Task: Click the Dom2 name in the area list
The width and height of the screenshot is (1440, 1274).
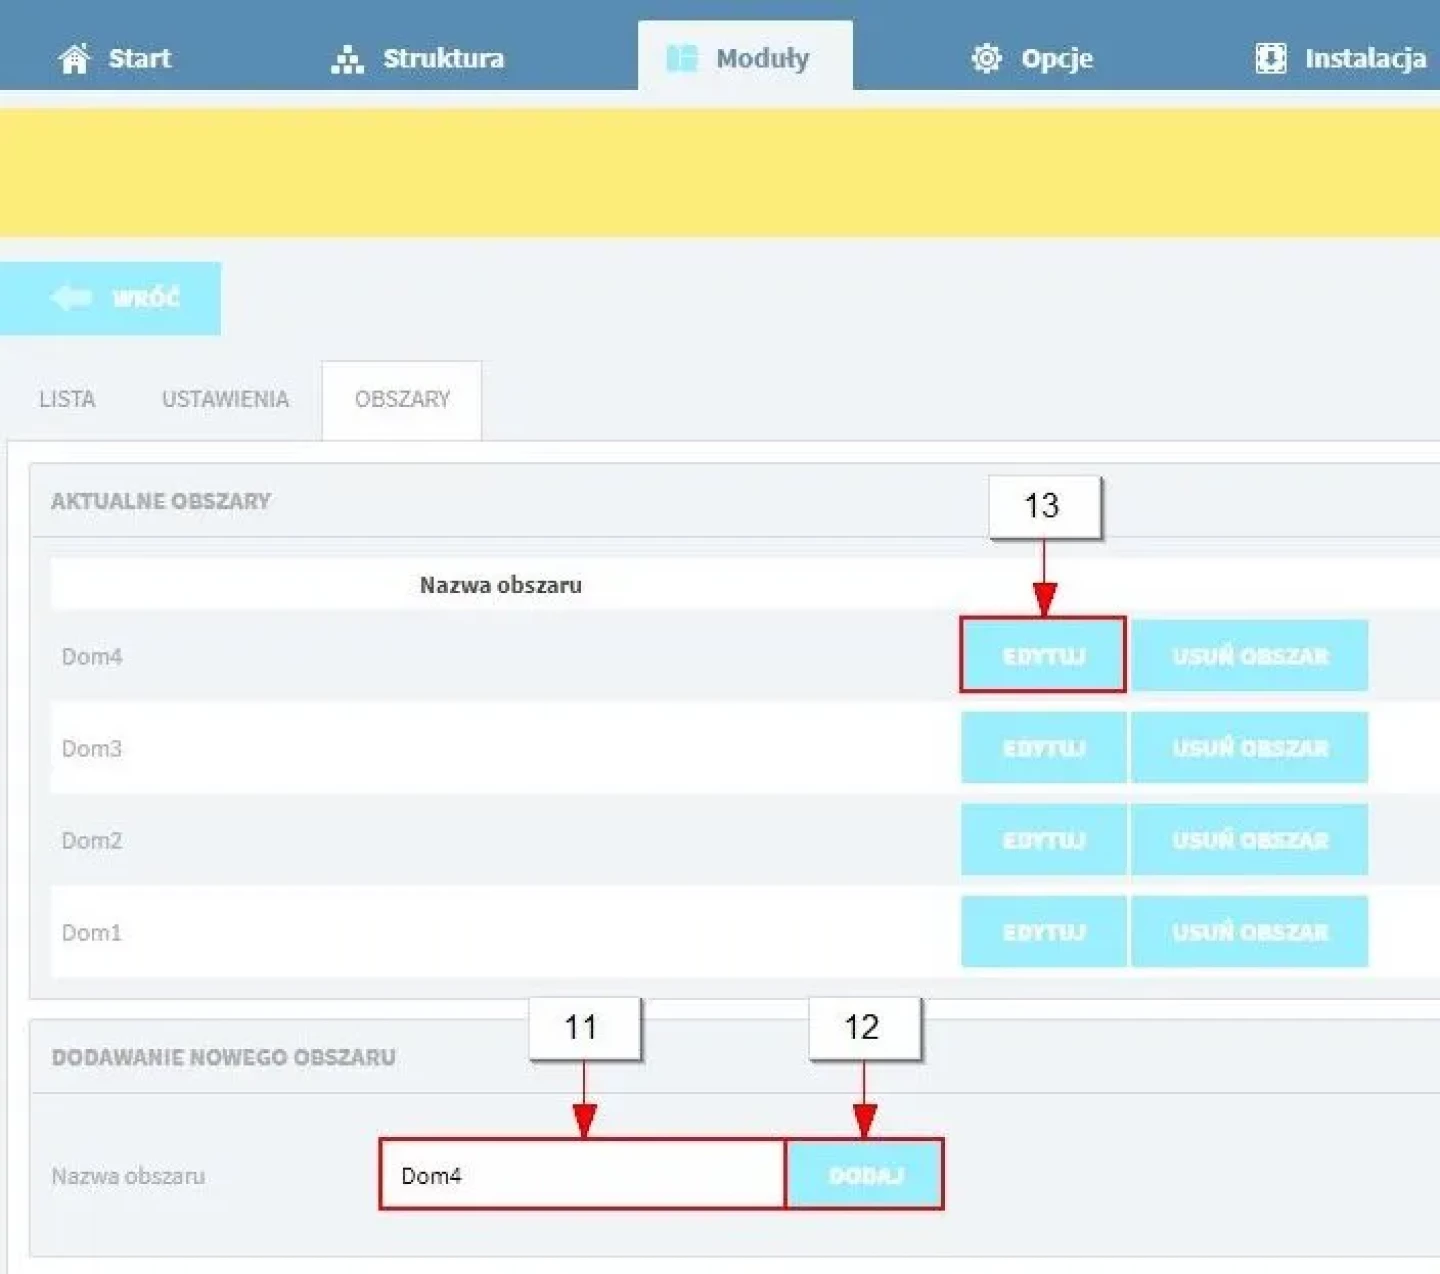Action: 92,841
